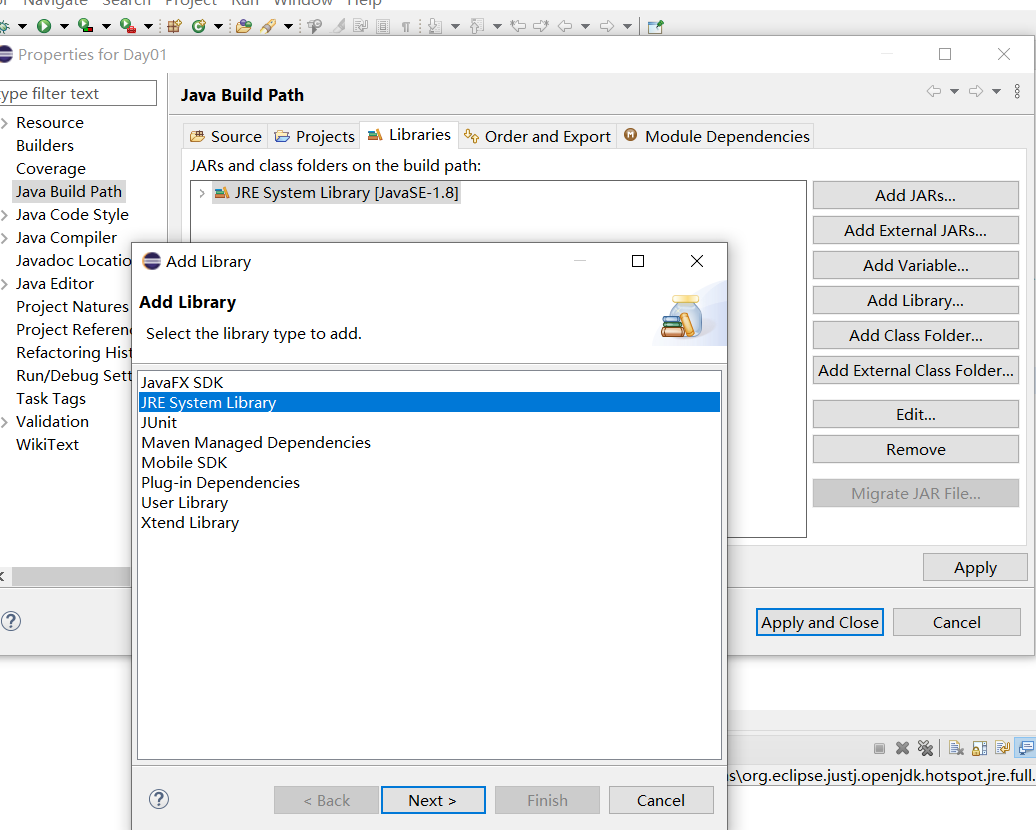The width and height of the screenshot is (1036, 830).
Task: Click the New Java Class toolbar icon
Action: coord(198,26)
